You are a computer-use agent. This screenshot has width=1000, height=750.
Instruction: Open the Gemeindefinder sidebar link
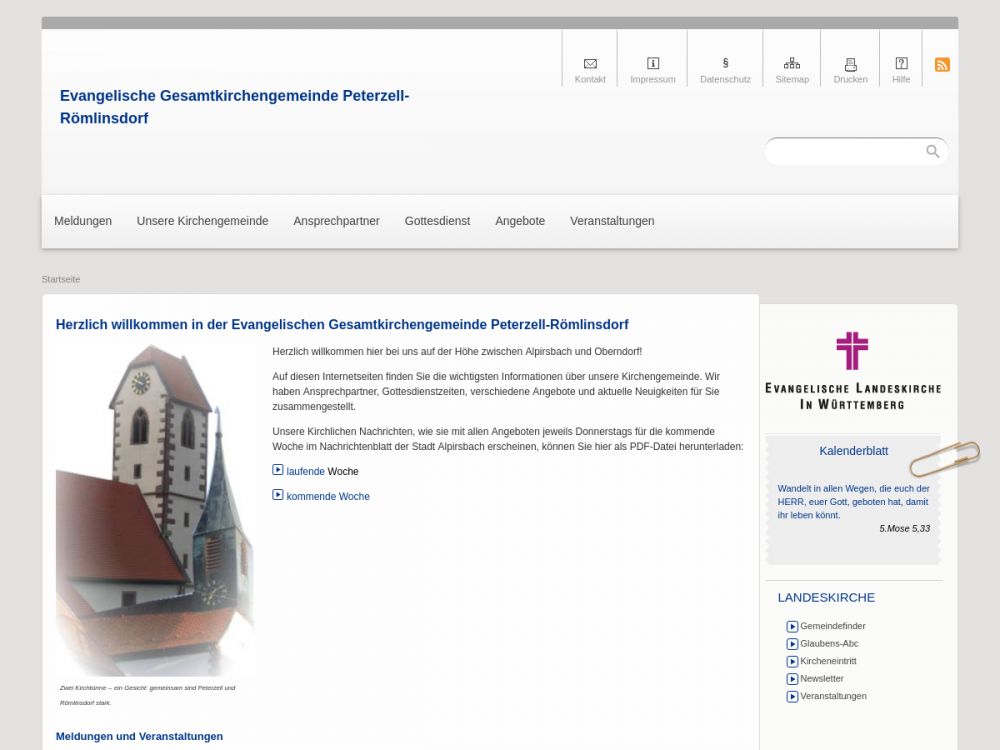[x=832, y=626]
